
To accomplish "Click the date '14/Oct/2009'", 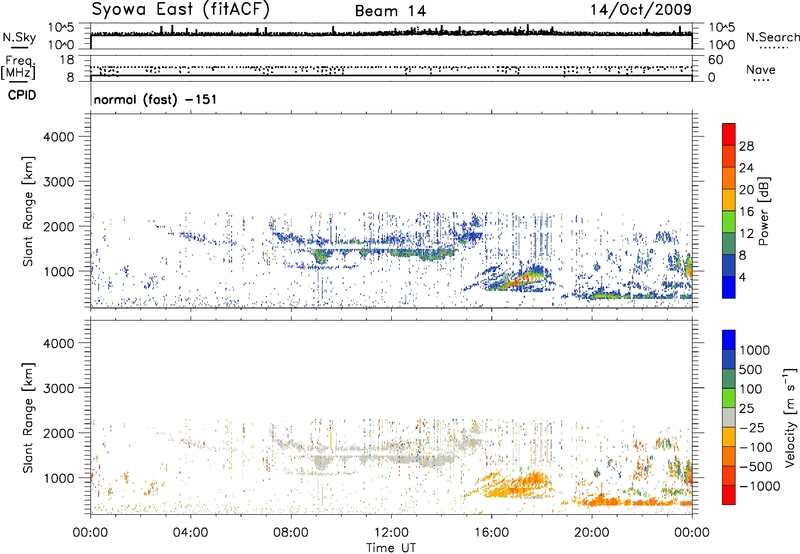I will (x=641, y=10).
